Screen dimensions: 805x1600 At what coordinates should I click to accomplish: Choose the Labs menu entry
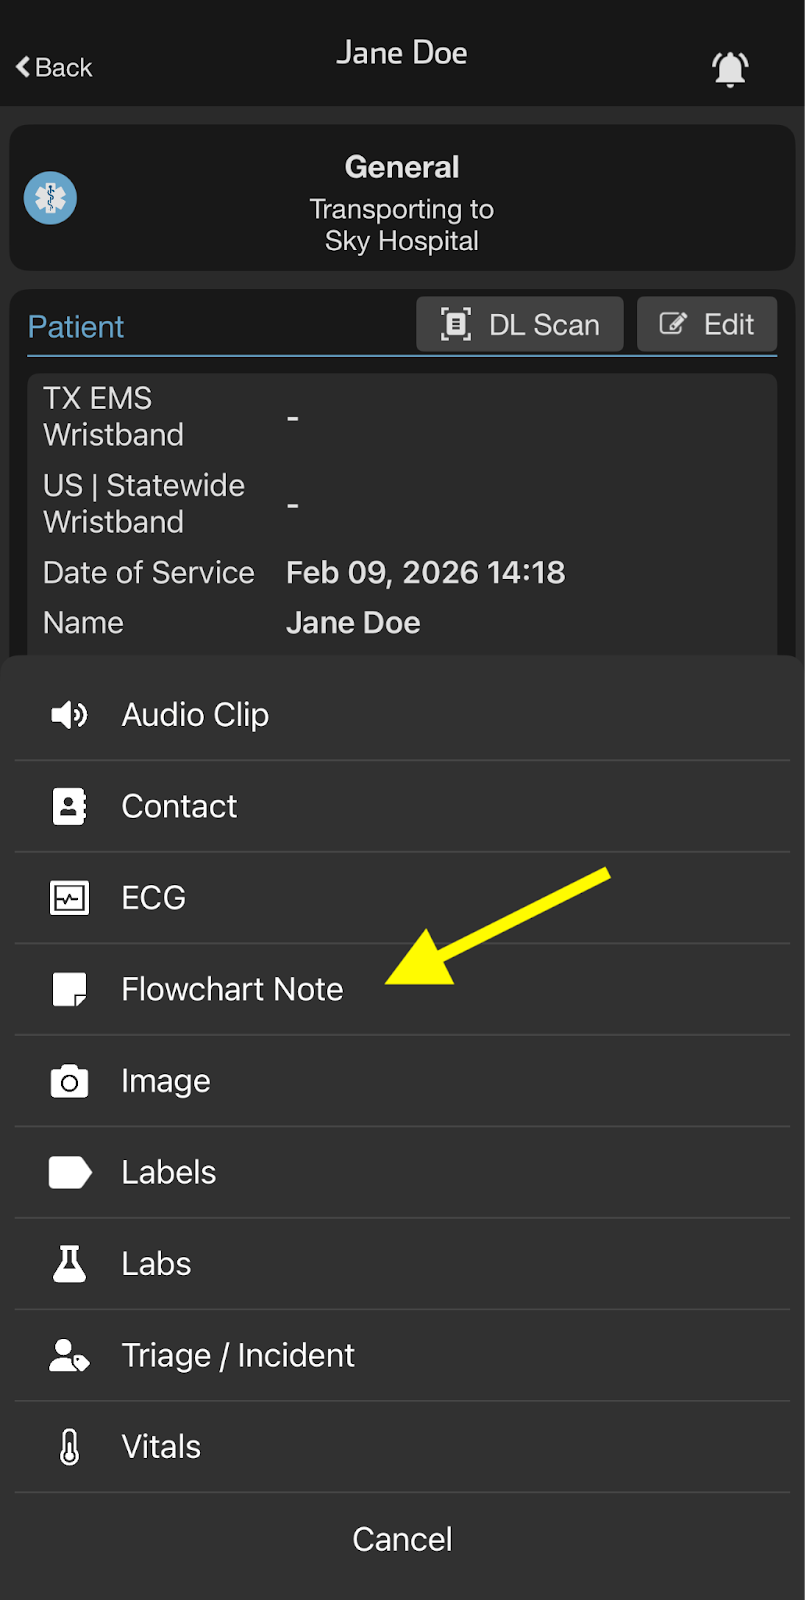point(156,1264)
